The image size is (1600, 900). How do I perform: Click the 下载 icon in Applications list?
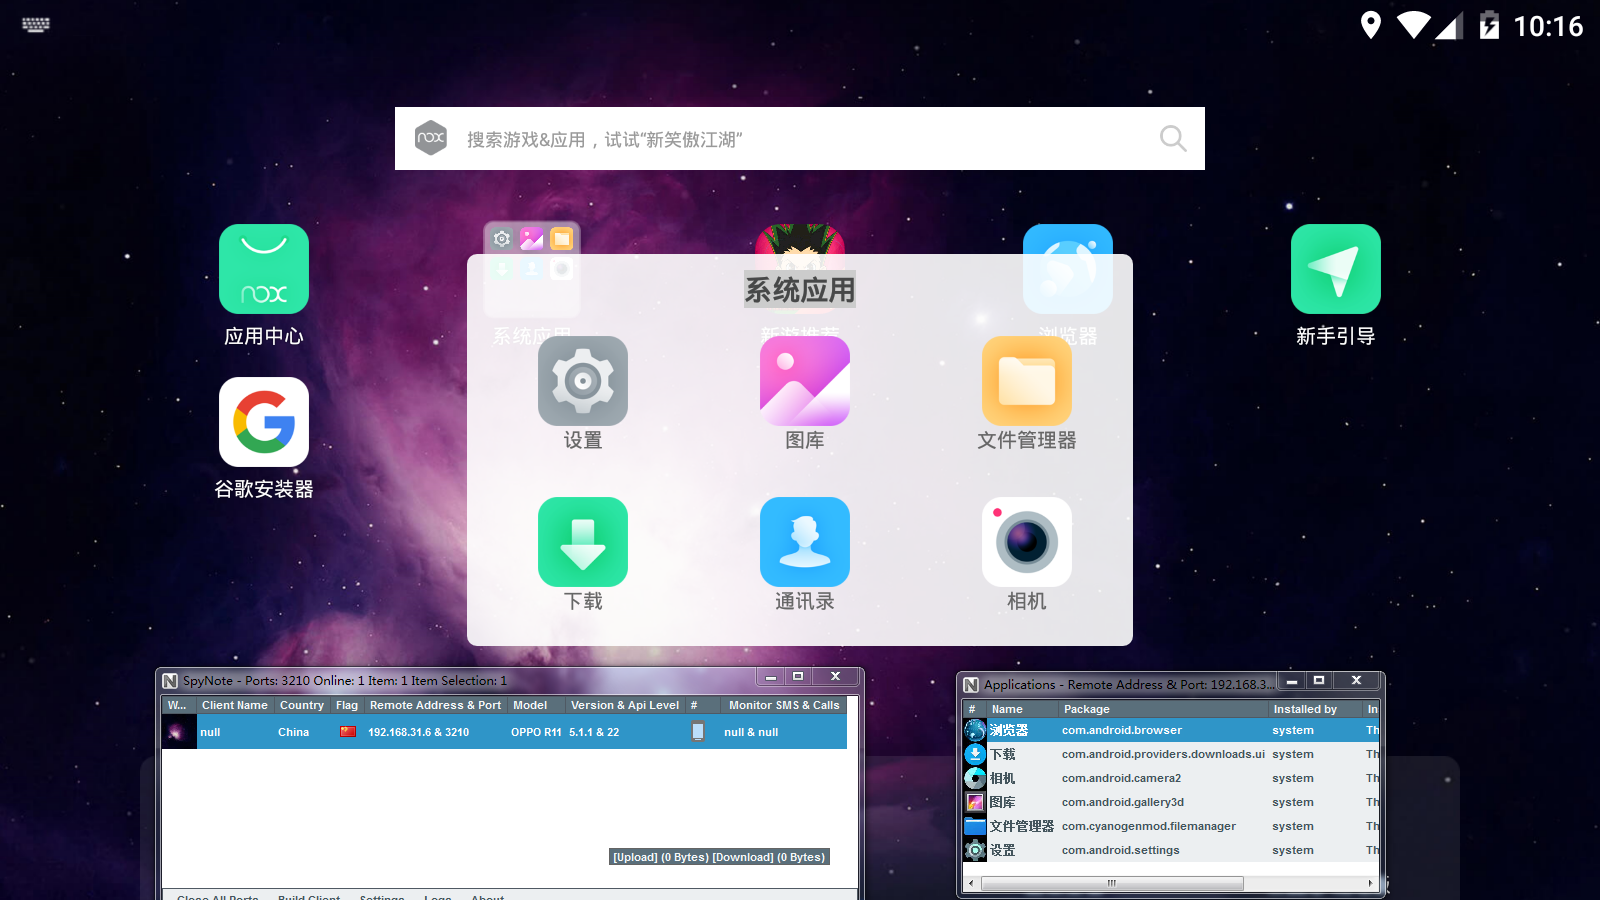point(975,754)
